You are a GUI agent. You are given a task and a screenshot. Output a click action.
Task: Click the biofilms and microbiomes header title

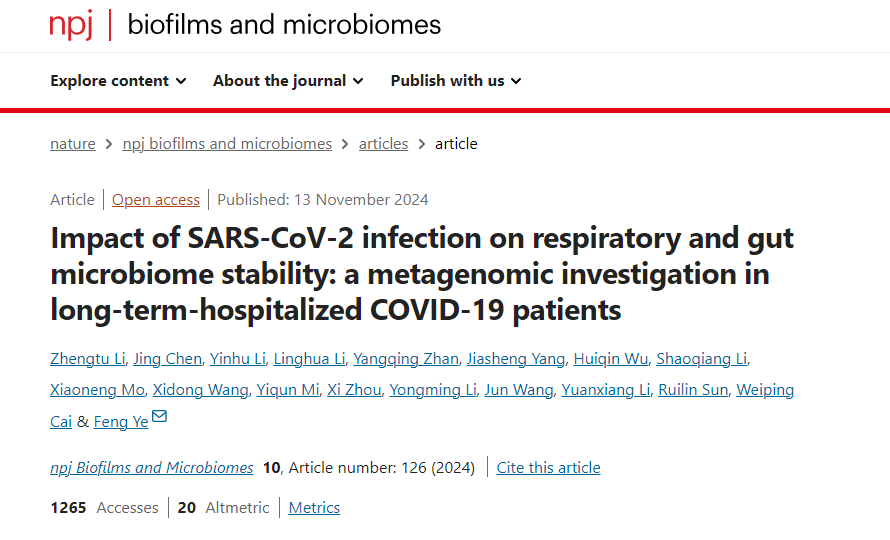pyautogui.click(x=284, y=25)
